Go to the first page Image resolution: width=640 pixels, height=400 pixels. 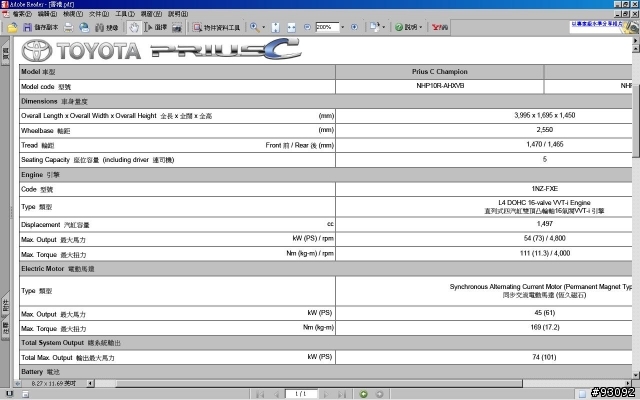260,394
